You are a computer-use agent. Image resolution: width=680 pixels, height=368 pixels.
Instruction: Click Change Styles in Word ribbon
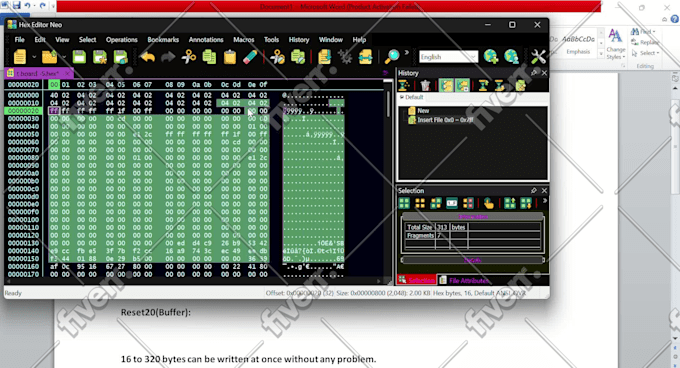coord(615,45)
